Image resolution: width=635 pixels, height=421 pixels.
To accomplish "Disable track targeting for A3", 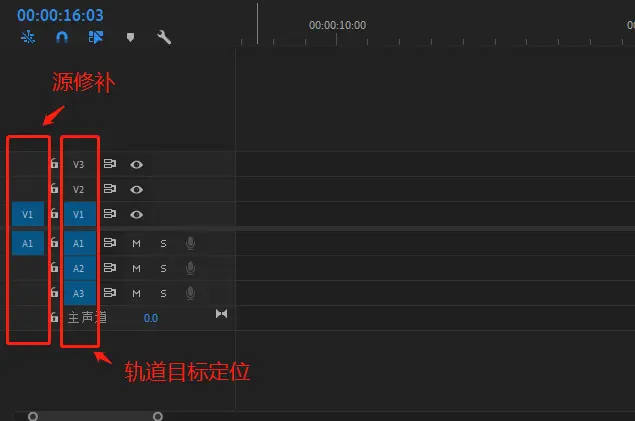I will (80, 293).
